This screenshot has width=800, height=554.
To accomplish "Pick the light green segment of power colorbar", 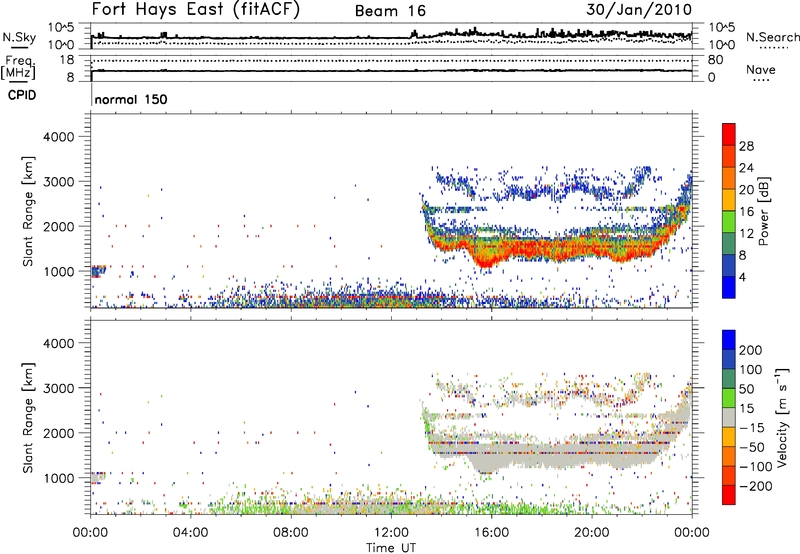I will click(729, 222).
